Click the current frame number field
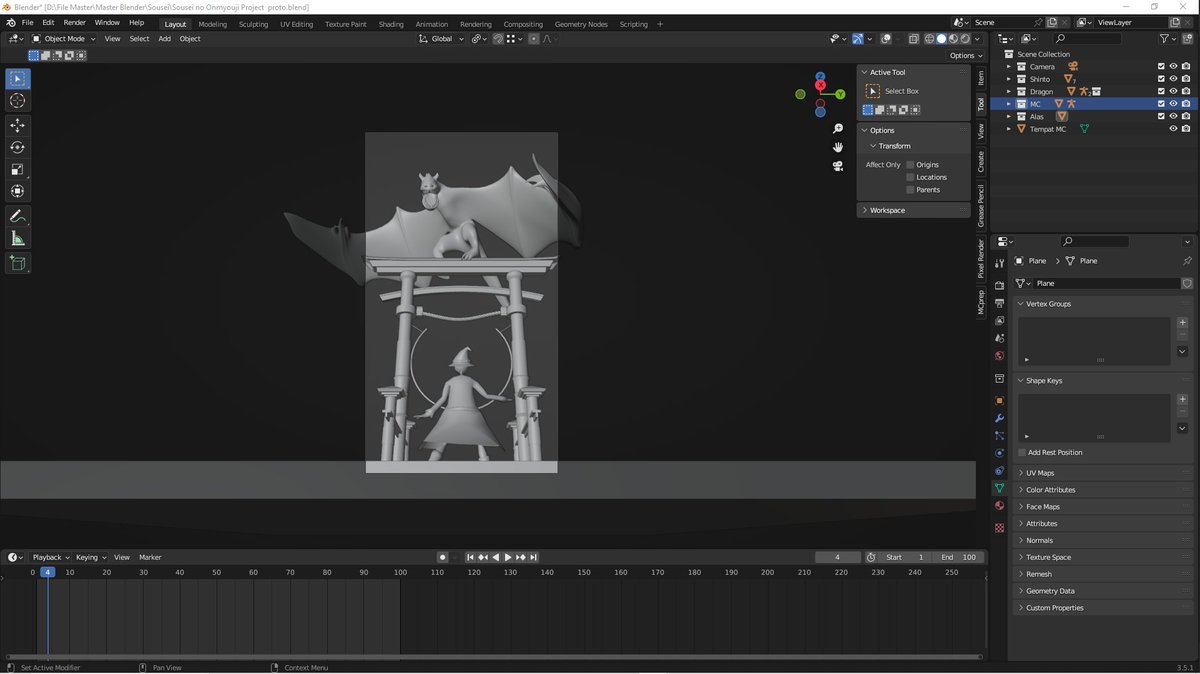 pyautogui.click(x=838, y=557)
